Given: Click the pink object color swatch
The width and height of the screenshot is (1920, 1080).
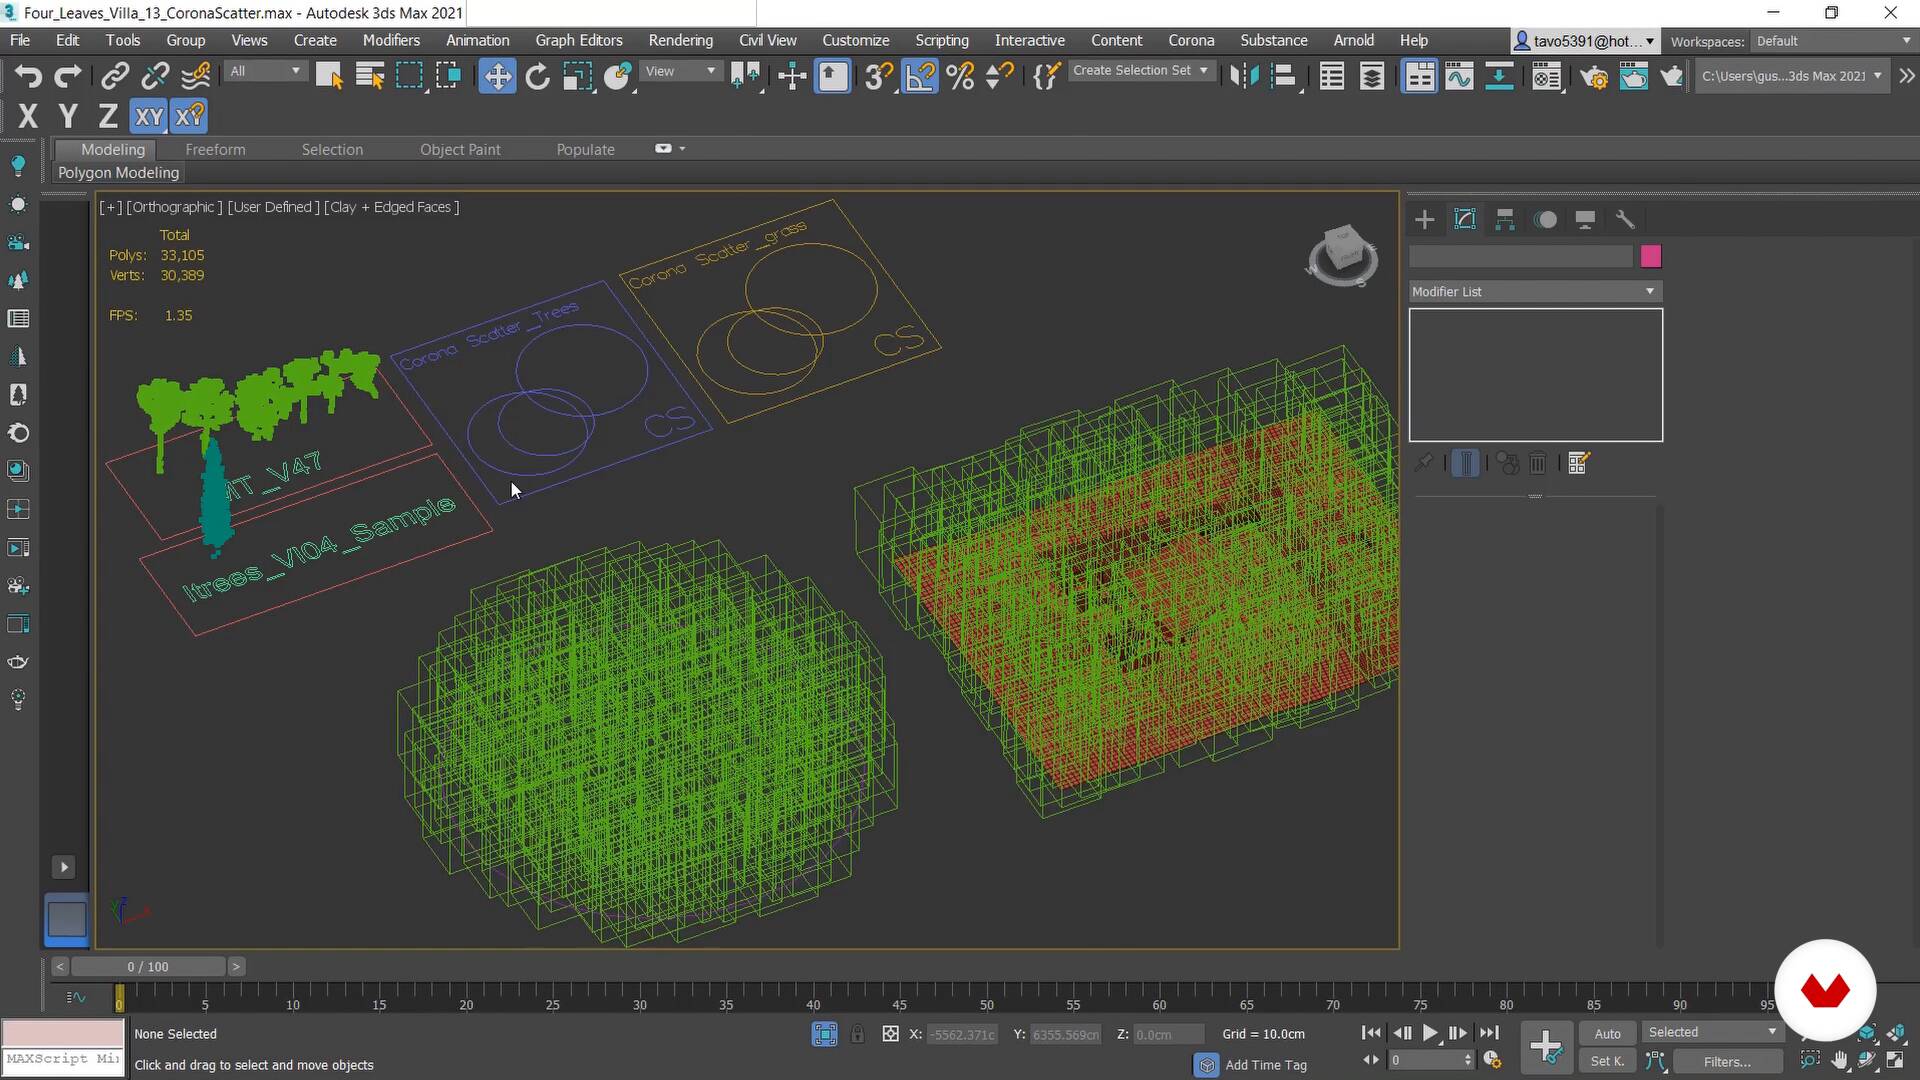Looking at the screenshot, I should coord(1651,257).
